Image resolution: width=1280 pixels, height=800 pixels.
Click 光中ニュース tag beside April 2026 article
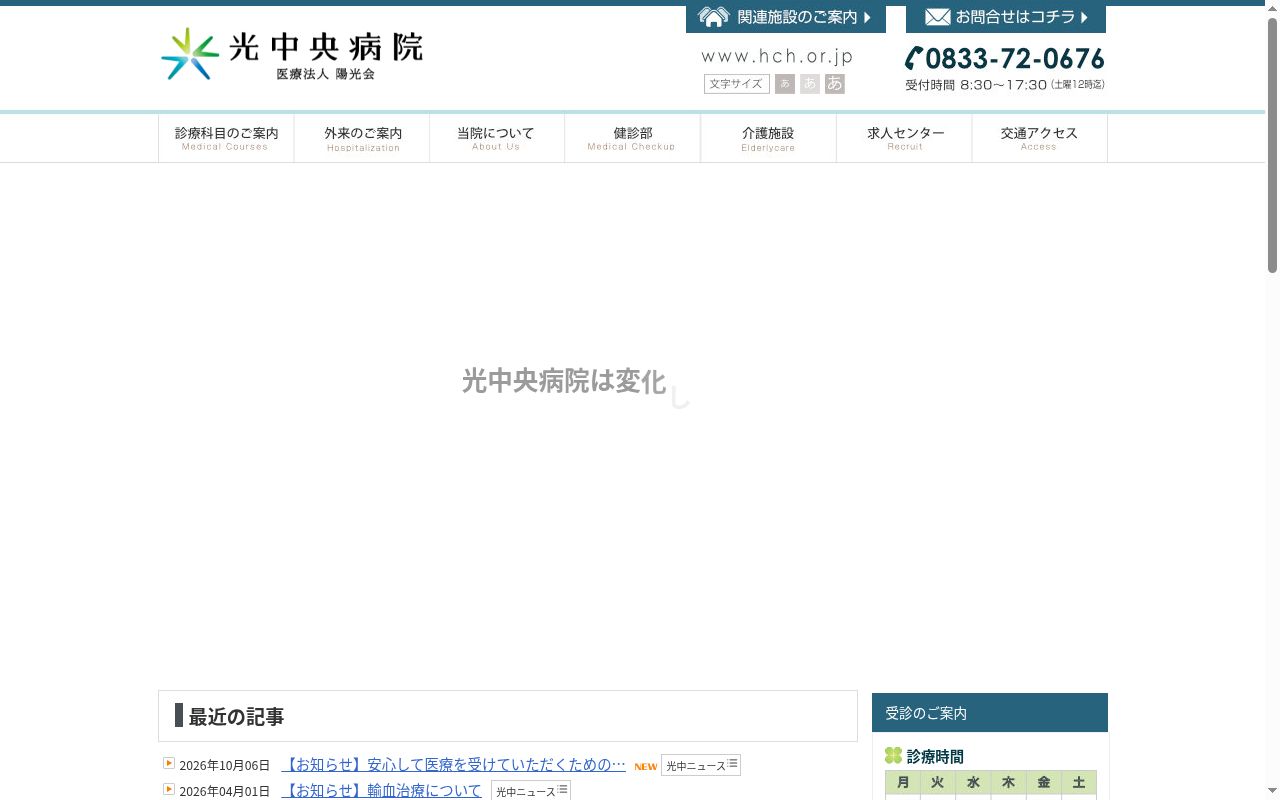point(530,791)
